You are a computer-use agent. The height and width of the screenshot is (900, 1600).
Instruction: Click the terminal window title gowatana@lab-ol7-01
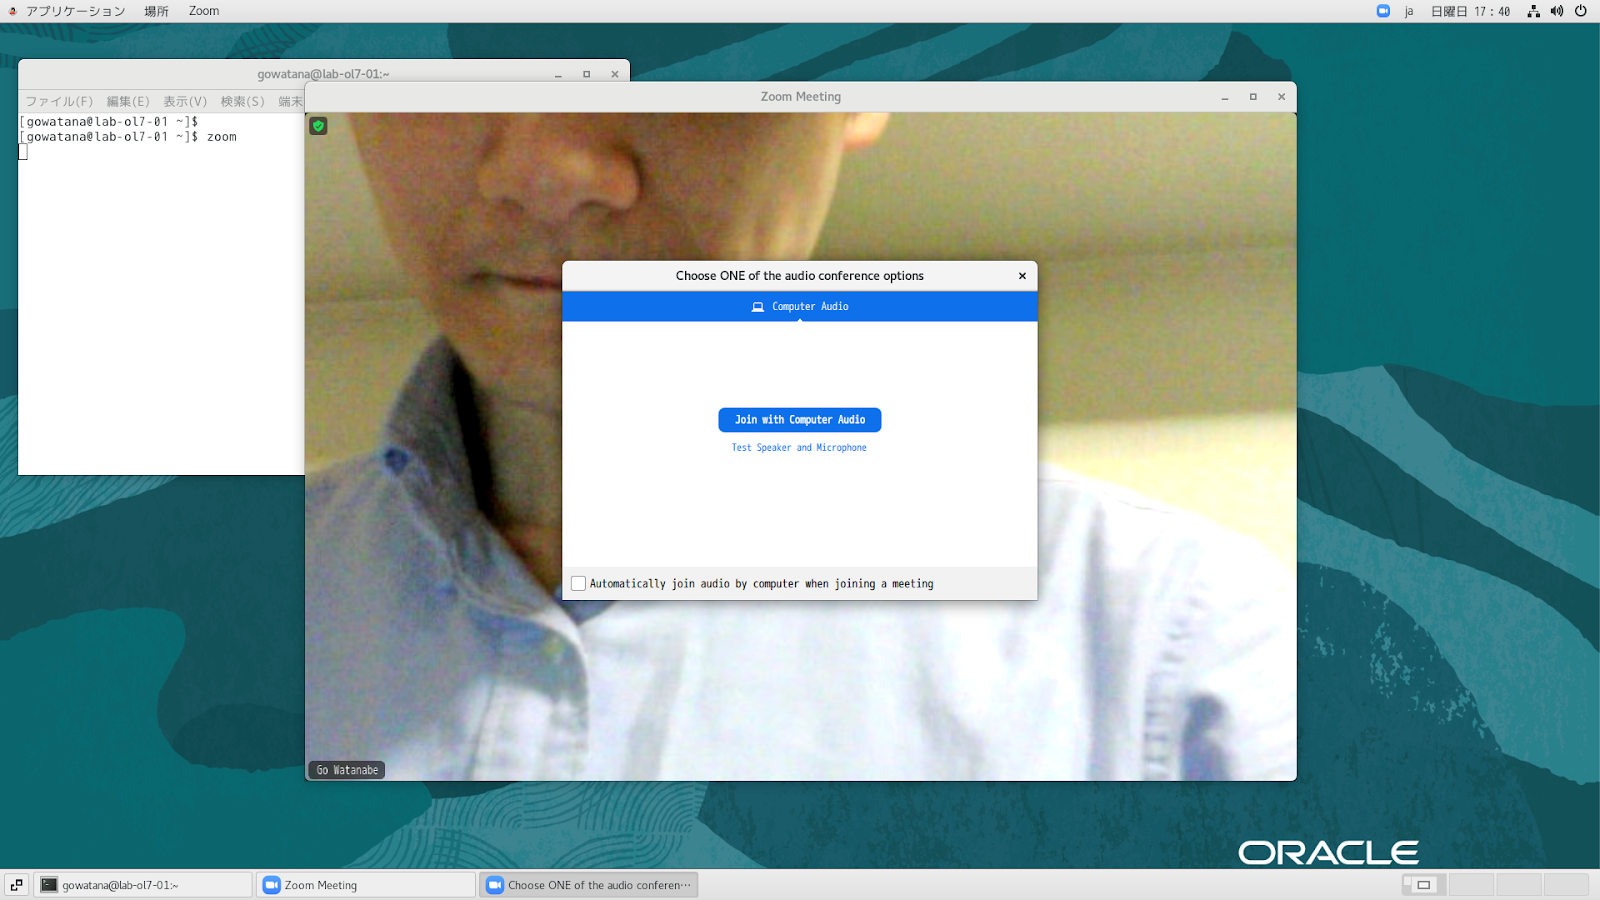323,74
